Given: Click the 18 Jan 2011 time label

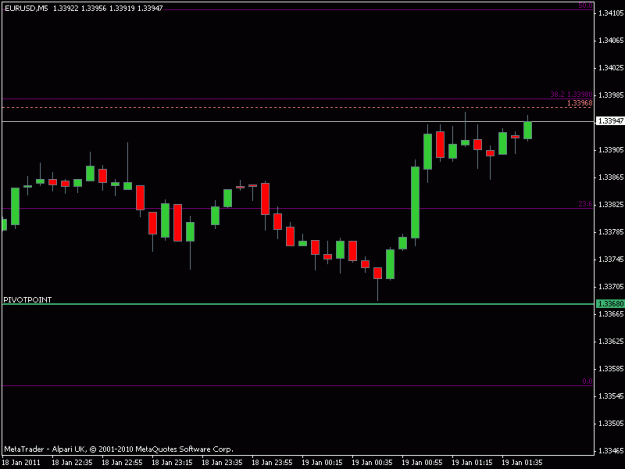Looking at the screenshot, I should tap(21, 463).
